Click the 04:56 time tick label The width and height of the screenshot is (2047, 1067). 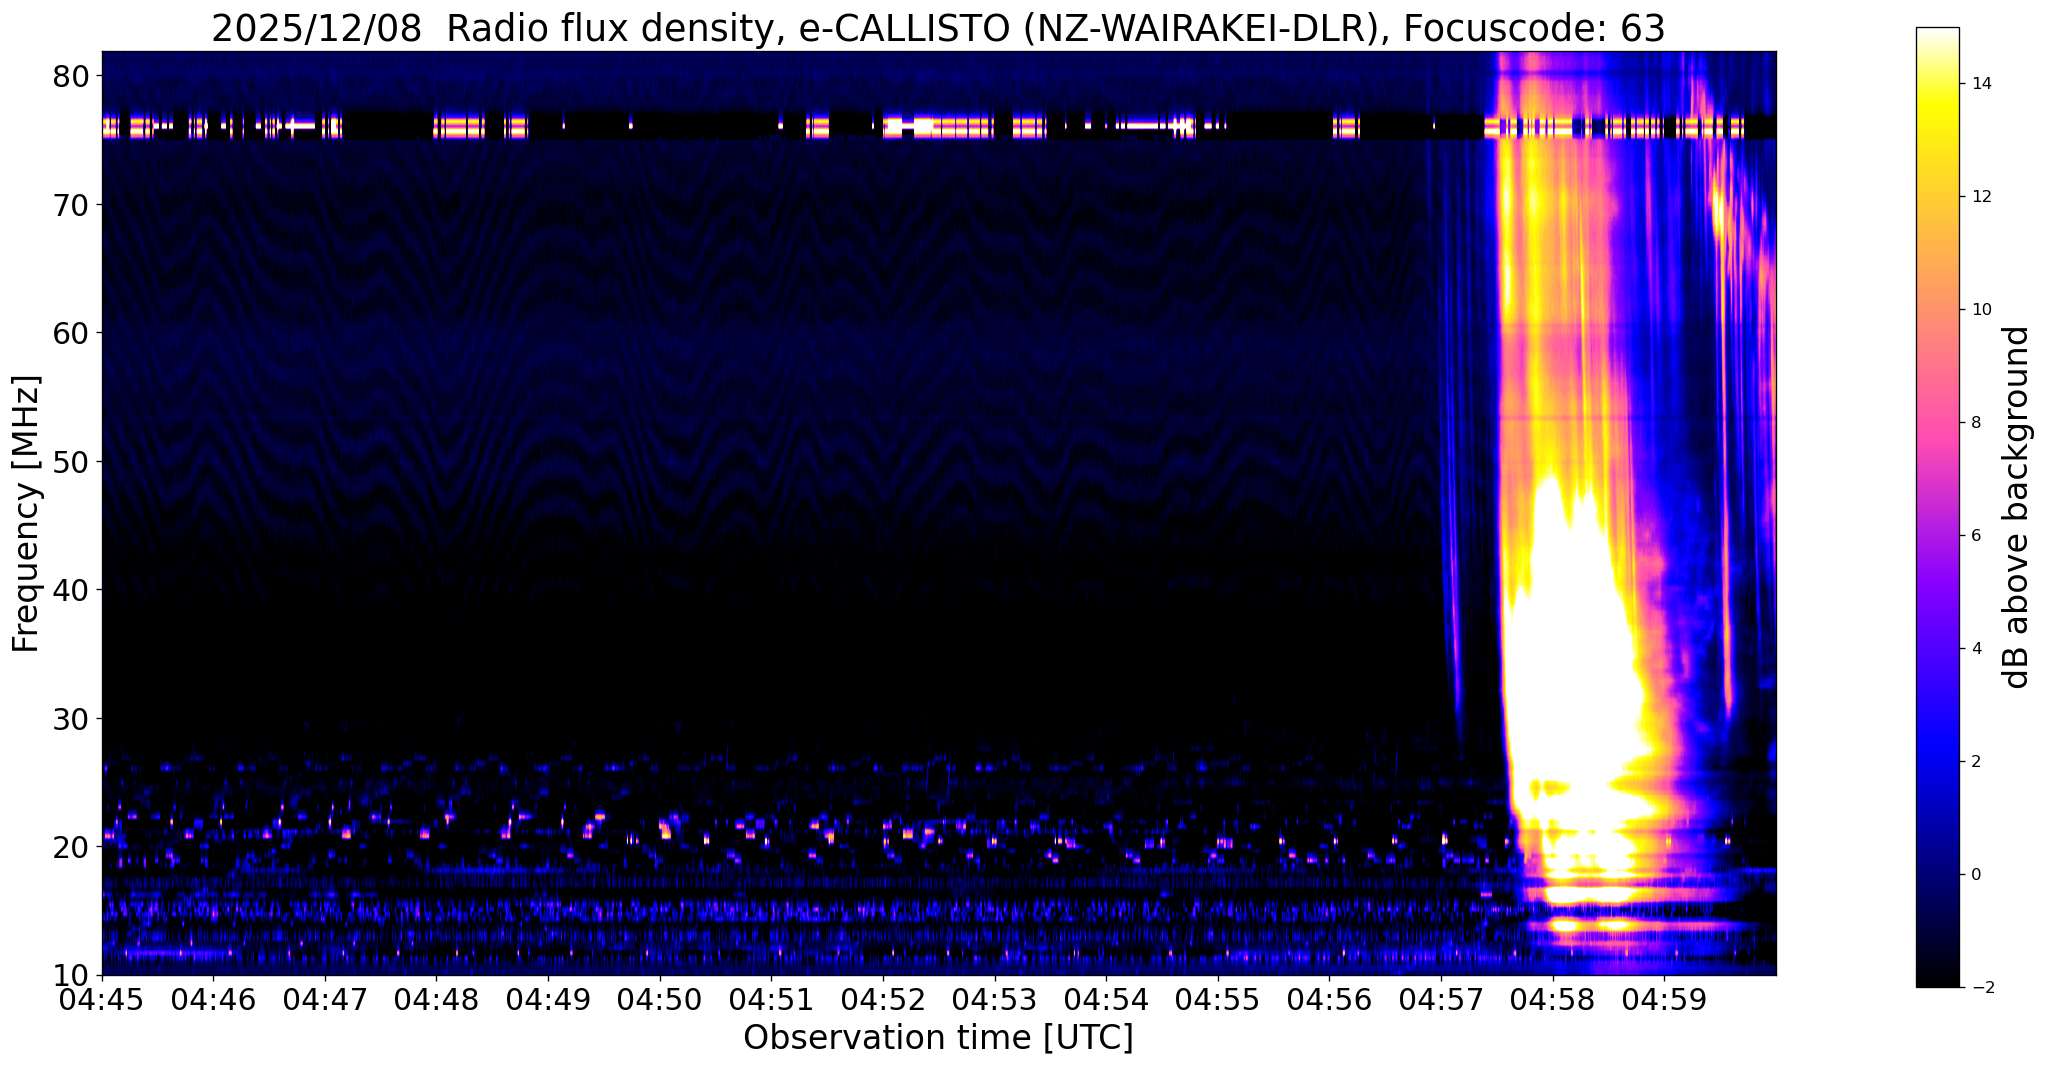[x=1329, y=999]
